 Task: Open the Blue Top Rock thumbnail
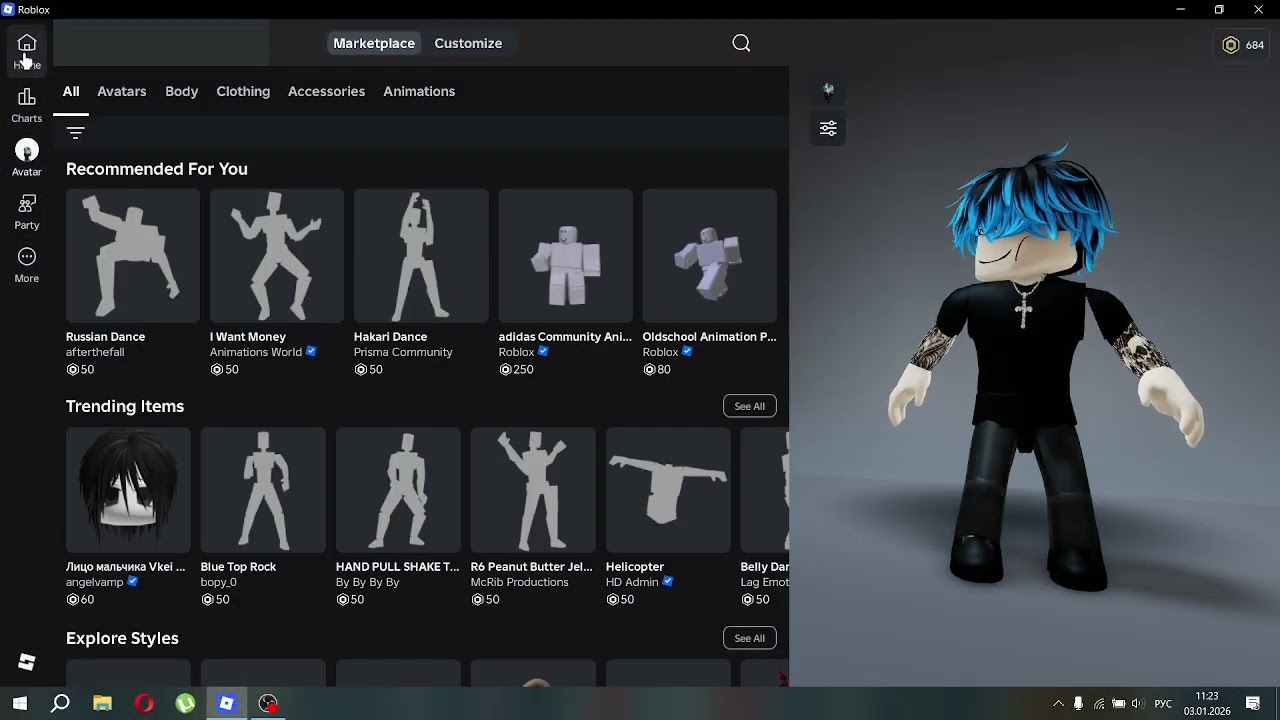tap(263, 490)
